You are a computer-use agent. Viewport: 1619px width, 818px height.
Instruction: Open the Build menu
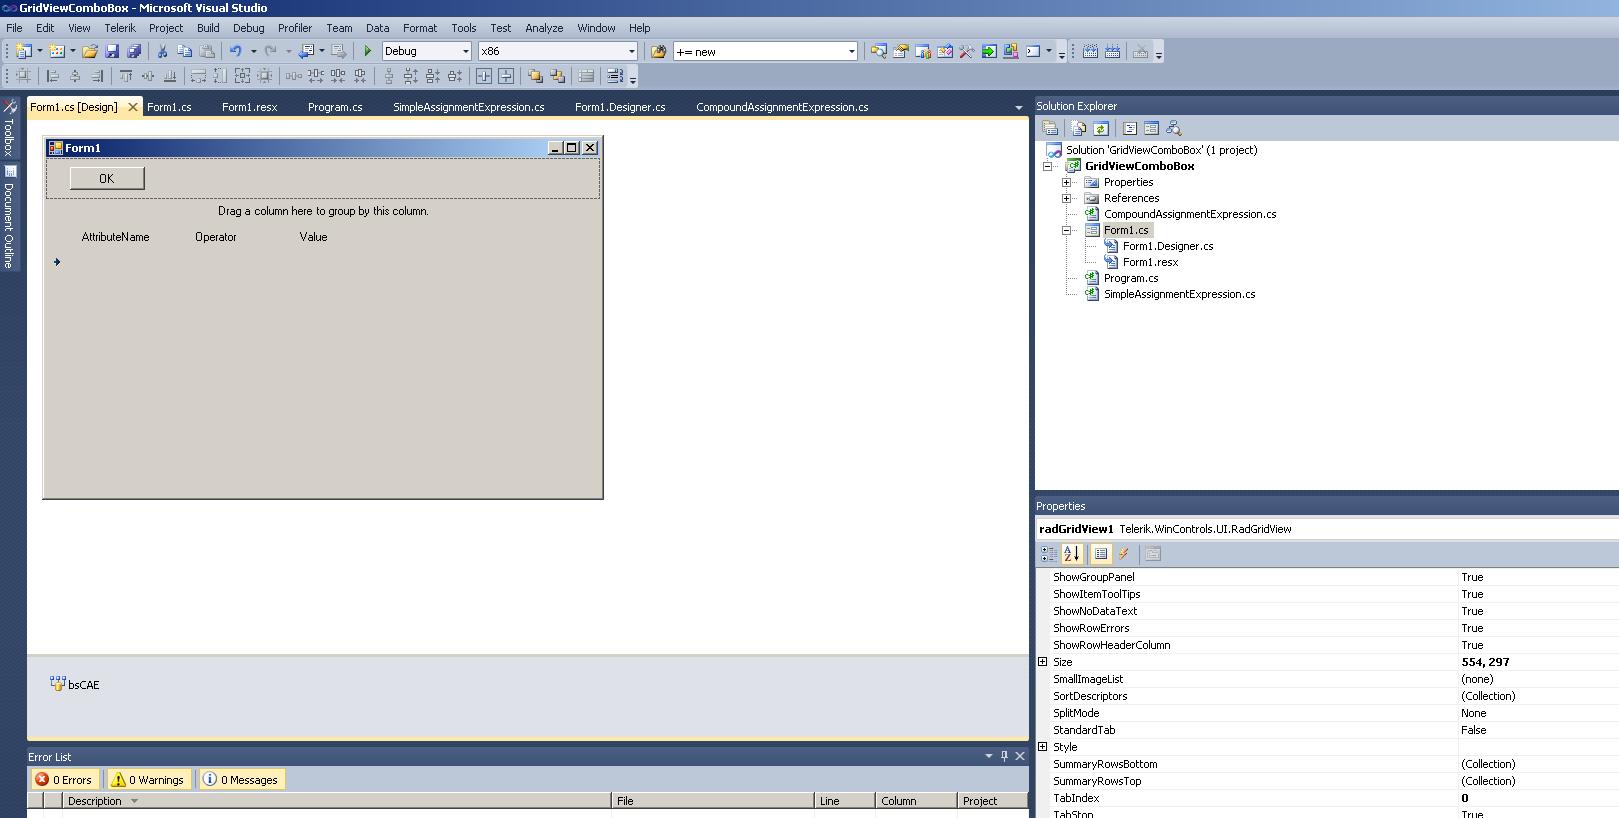(208, 28)
